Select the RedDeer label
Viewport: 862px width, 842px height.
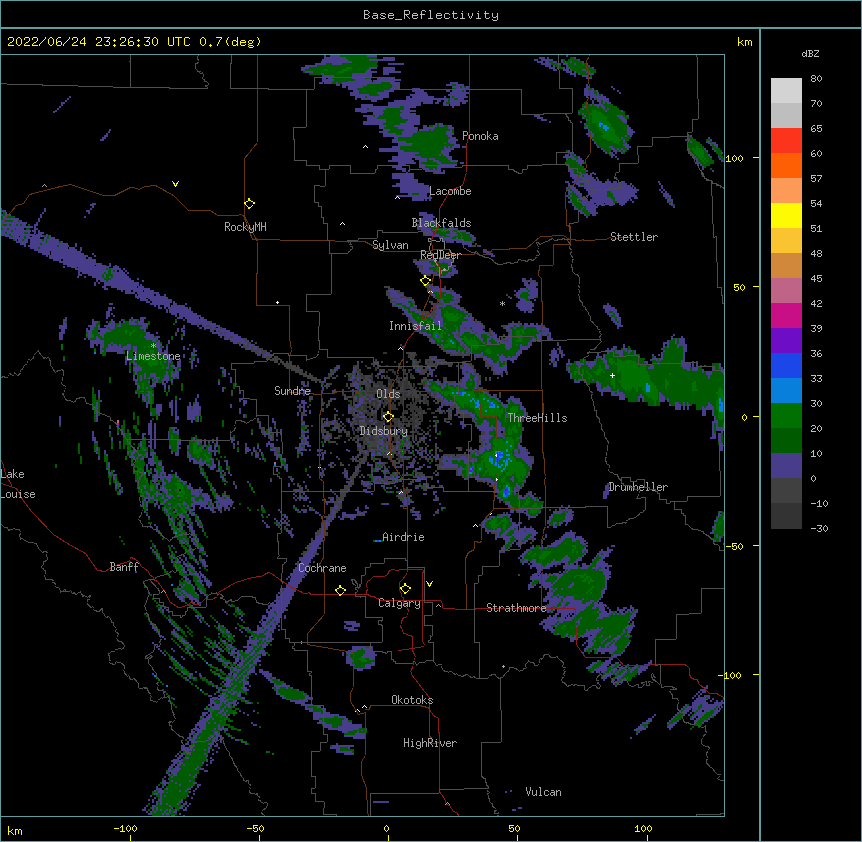(440, 255)
